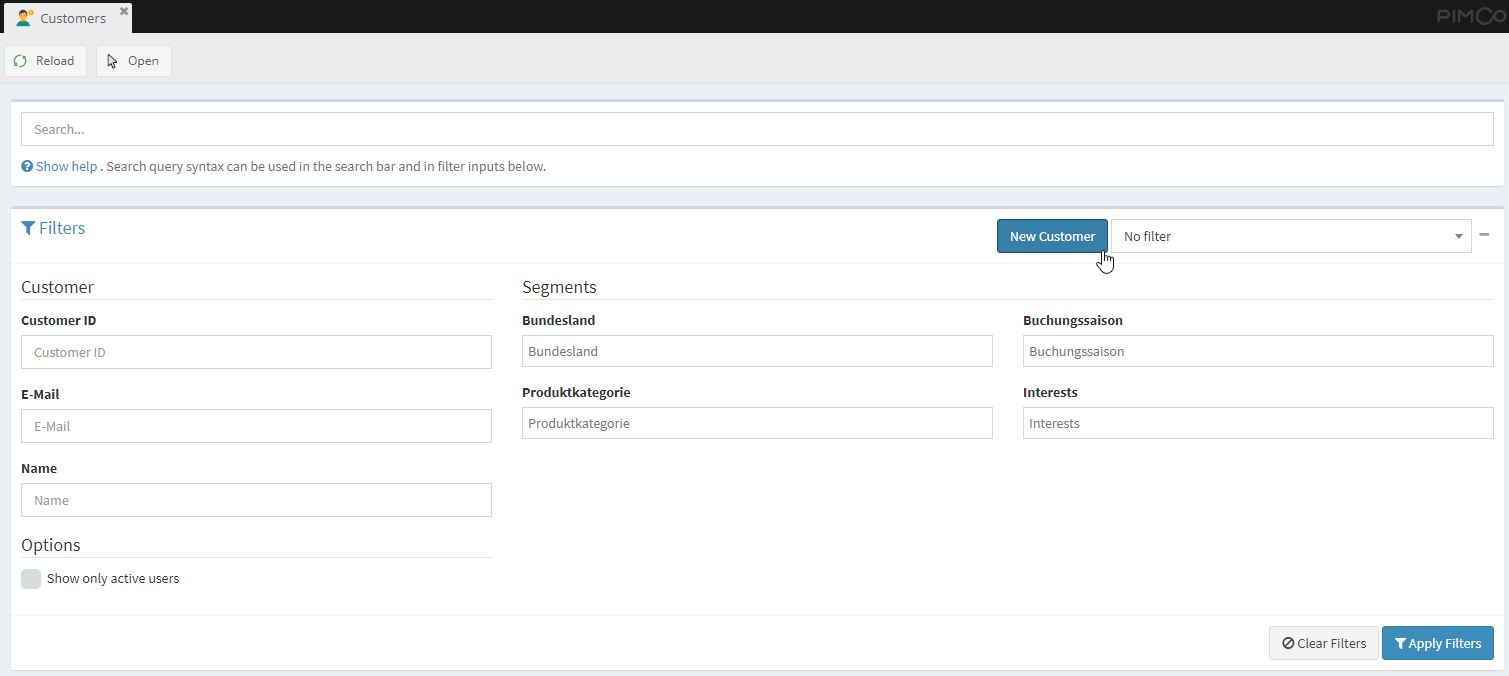Click into the E-Mail filter field
The width and height of the screenshot is (1509, 676).
pyautogui.click(x=256, y=426)
